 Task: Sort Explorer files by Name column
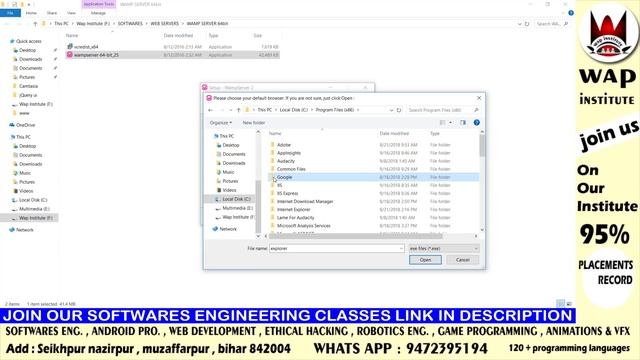(72, 36)
